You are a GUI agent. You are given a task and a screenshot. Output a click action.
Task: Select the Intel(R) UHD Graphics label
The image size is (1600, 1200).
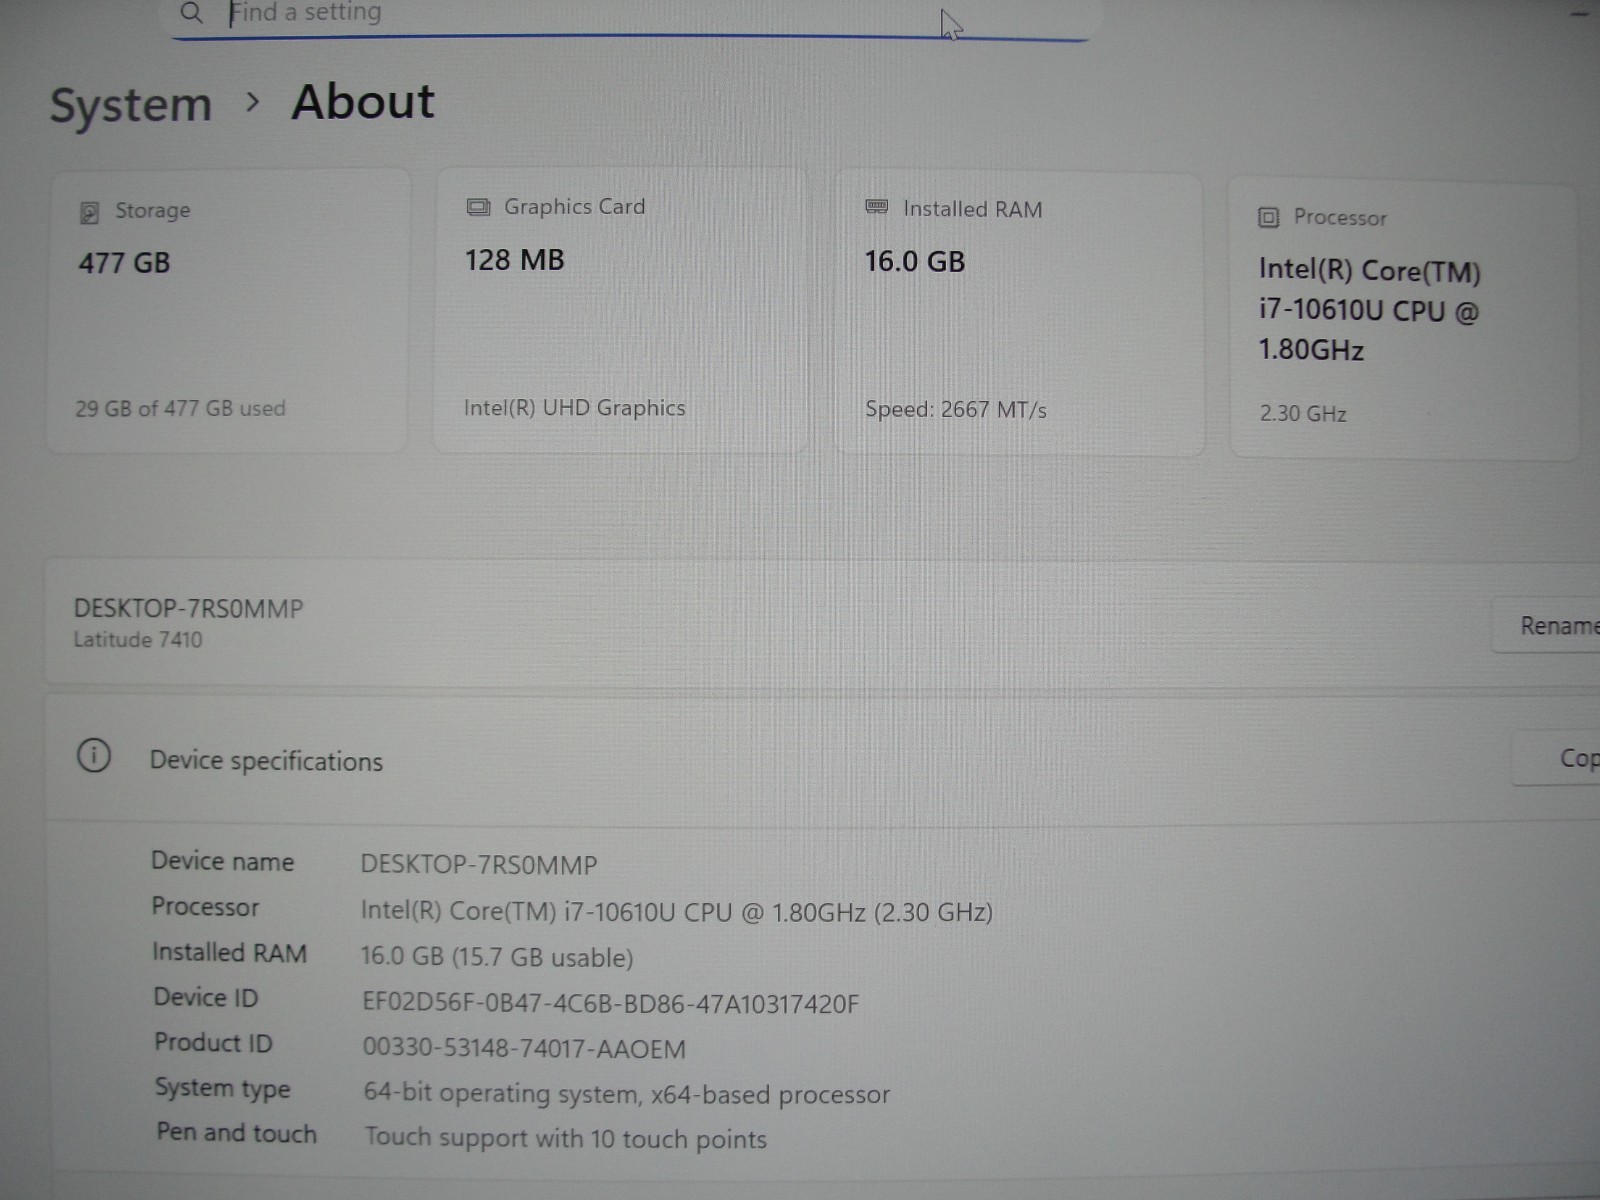[x=574, y=408]
